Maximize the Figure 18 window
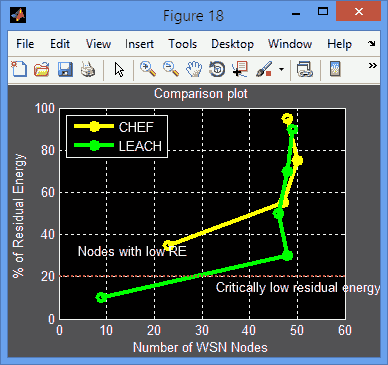Screen dimensions: 388x365 coord(323,12)
